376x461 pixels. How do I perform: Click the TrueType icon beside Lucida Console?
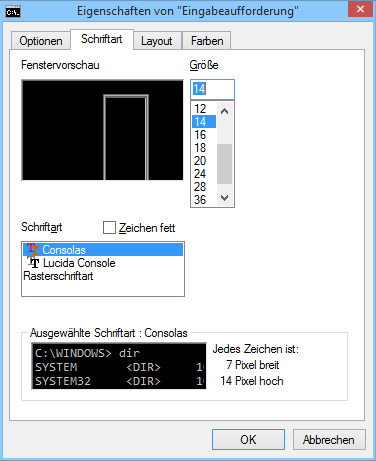pos(33,262)
